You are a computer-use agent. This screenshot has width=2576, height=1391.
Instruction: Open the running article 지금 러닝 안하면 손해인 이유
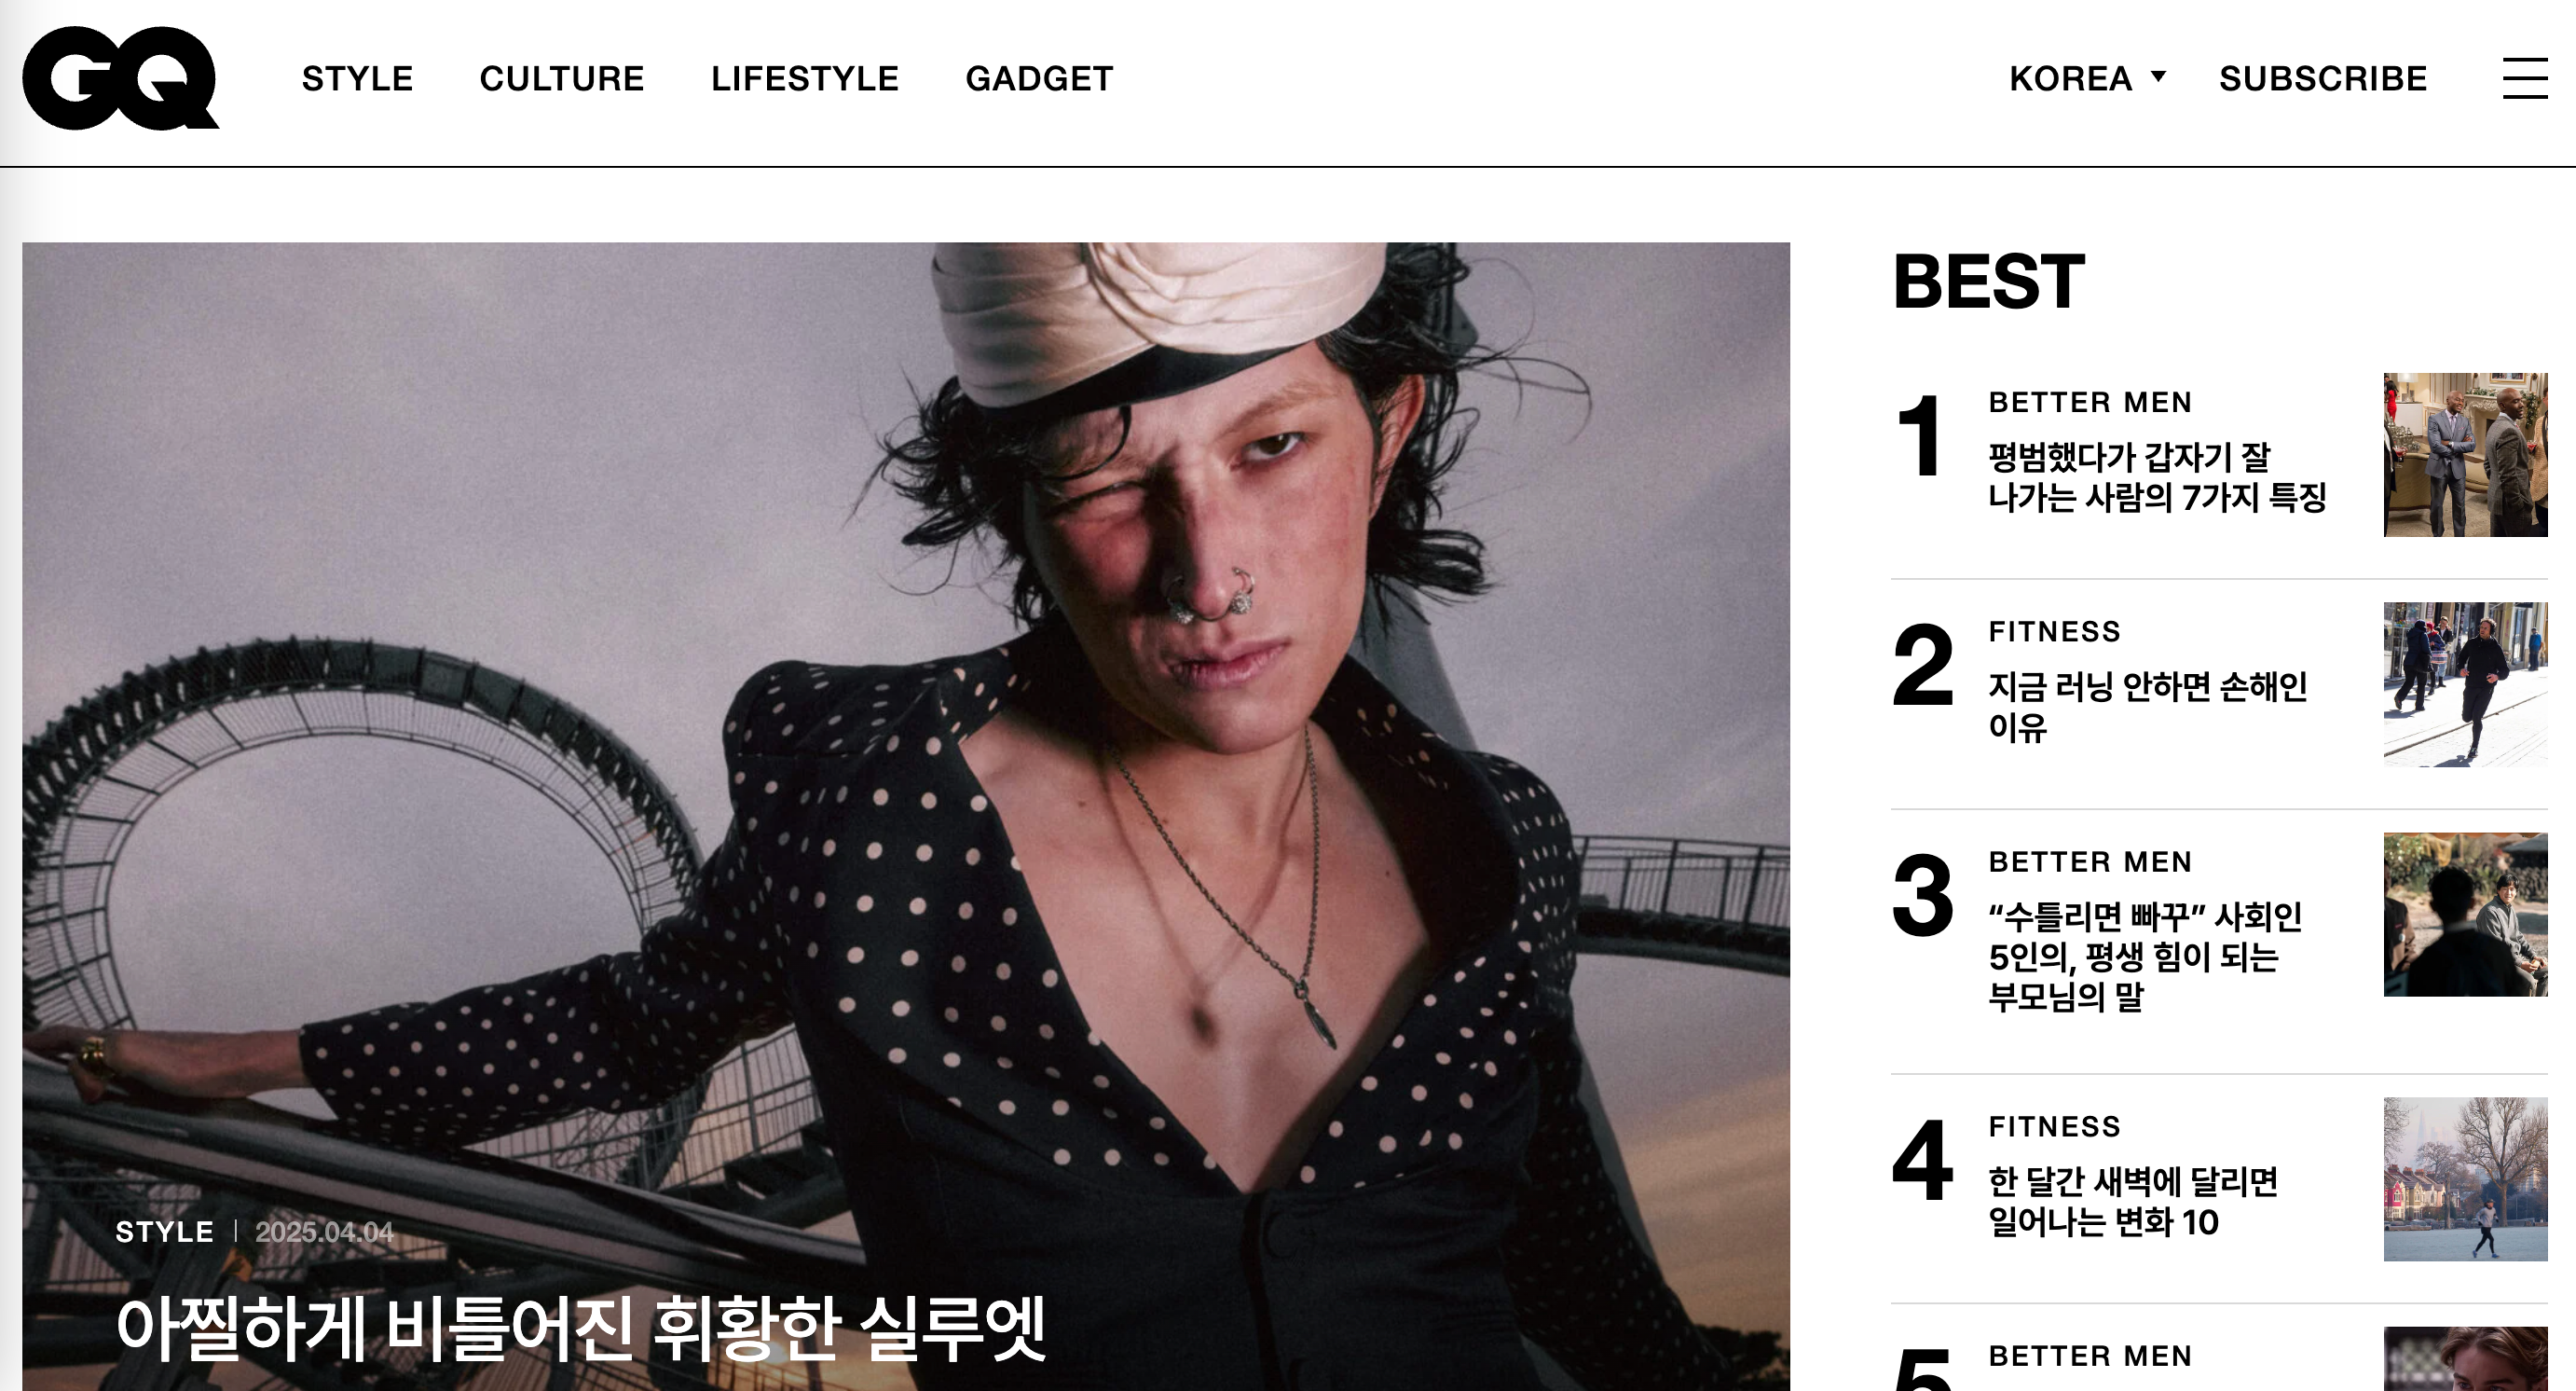[2147, 706]
